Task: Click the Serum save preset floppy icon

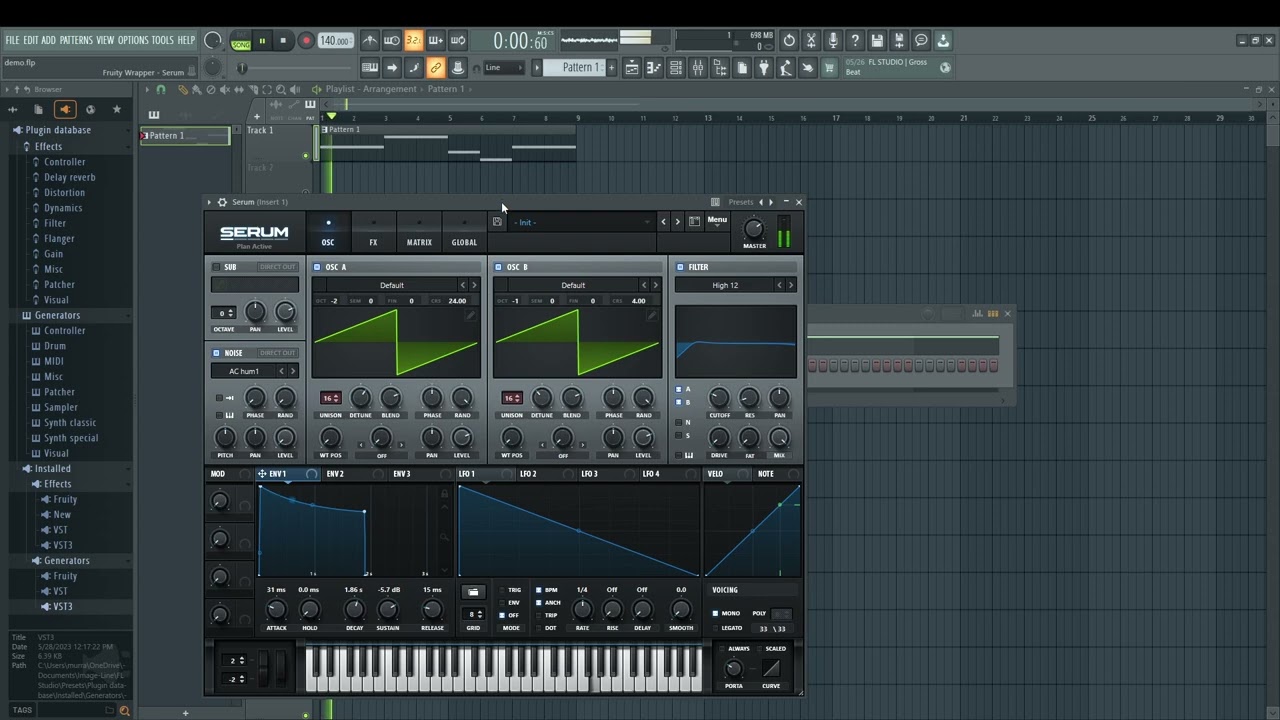Action: pyautogui.click(x=497, y=222)
